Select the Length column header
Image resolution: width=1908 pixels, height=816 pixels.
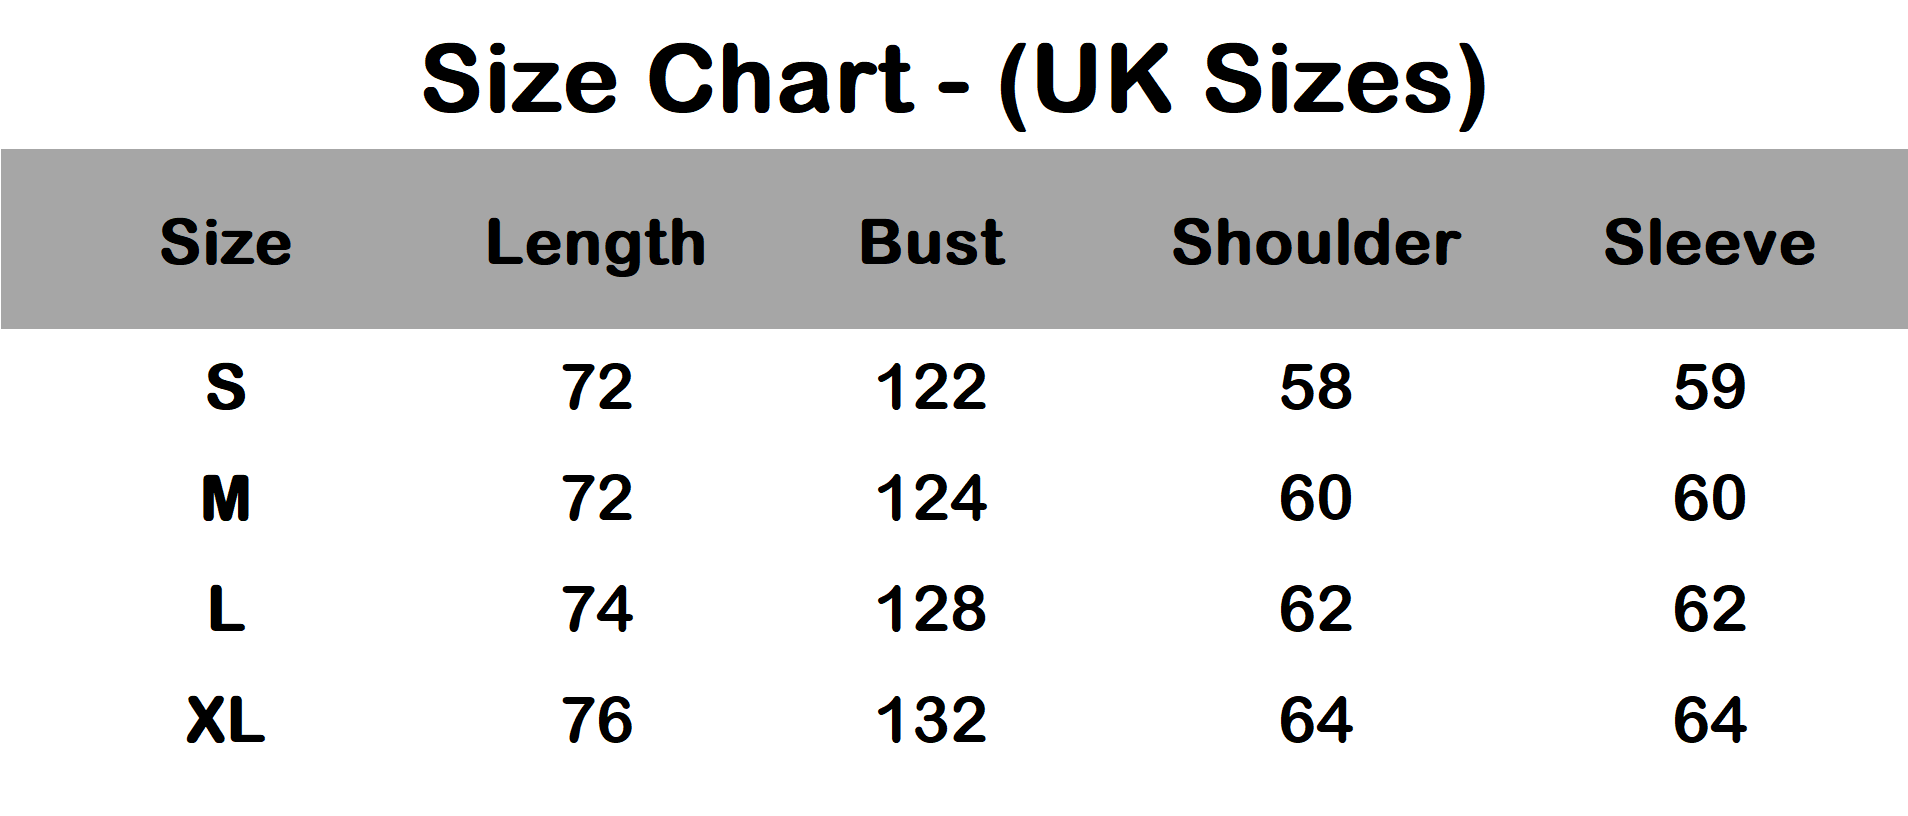[x=596, y=243]
